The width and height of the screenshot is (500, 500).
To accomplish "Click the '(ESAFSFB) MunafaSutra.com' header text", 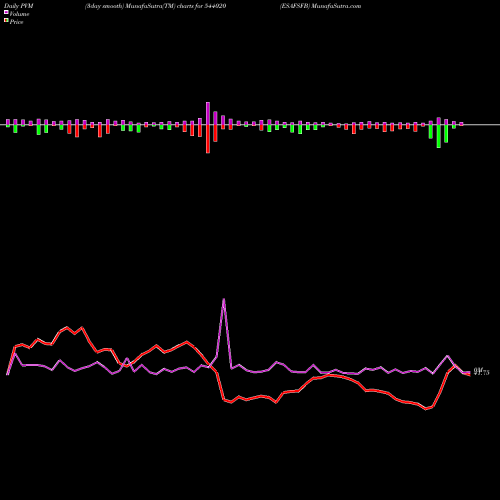I will [x=320, y=6].
